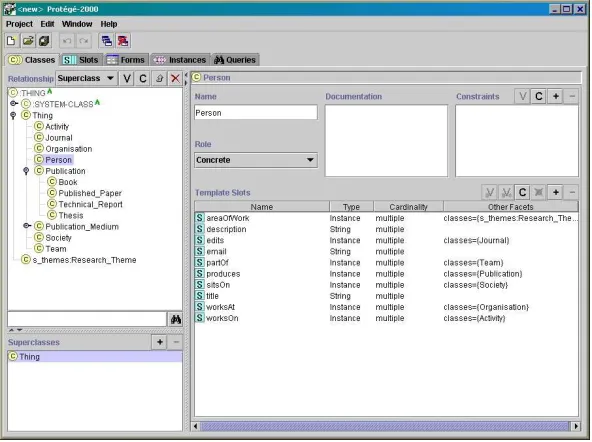Click the Cardinality column header
Viewport: 592px width, 442px height.
pos(409,207)
